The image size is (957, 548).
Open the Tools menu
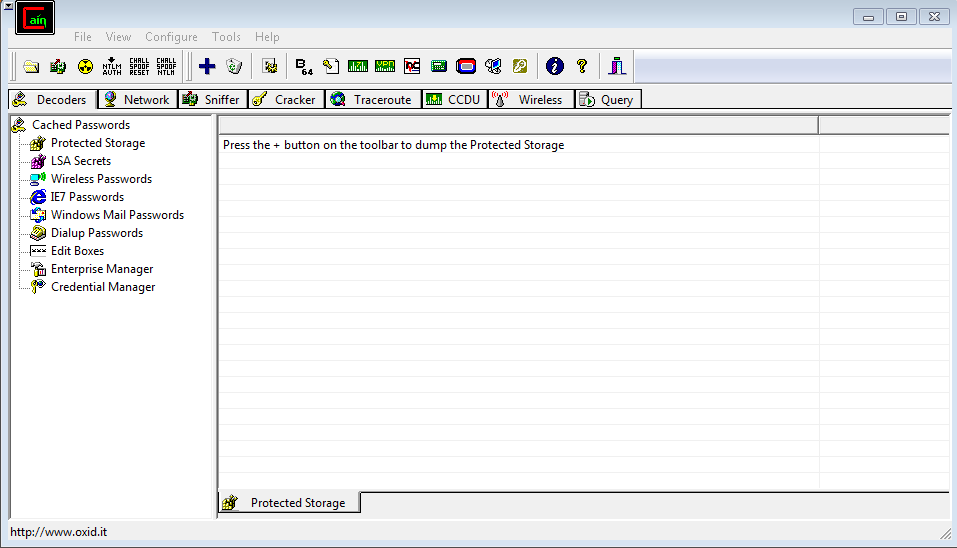point(226,37)
